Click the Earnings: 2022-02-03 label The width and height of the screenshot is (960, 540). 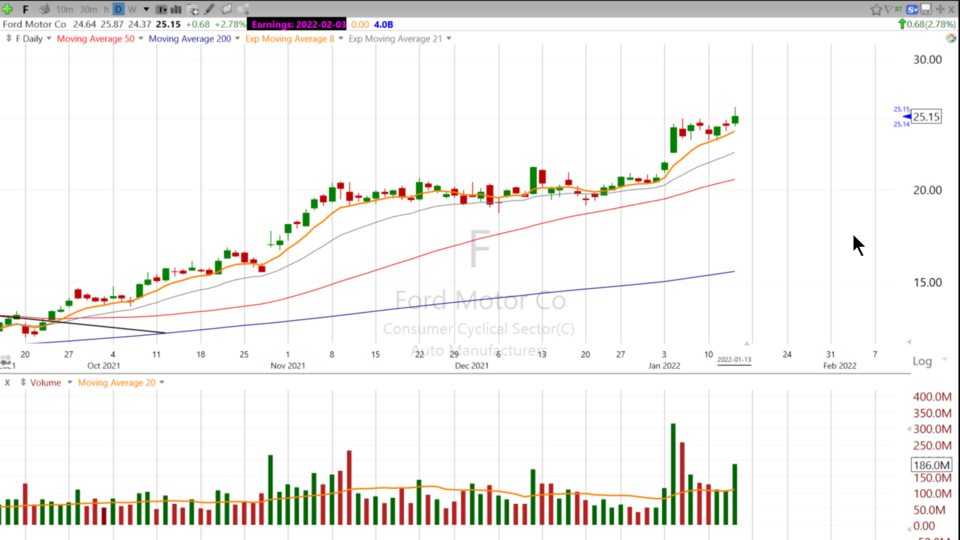pyautogui.click(x=298, y=24)
